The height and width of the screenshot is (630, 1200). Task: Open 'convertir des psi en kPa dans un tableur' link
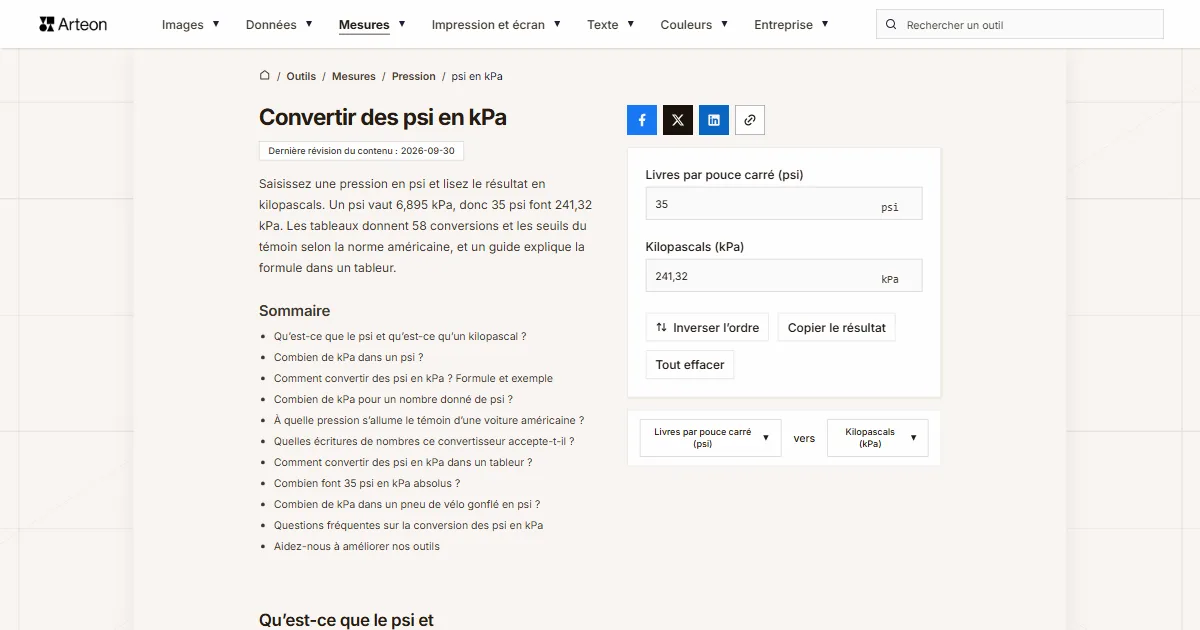403,462
